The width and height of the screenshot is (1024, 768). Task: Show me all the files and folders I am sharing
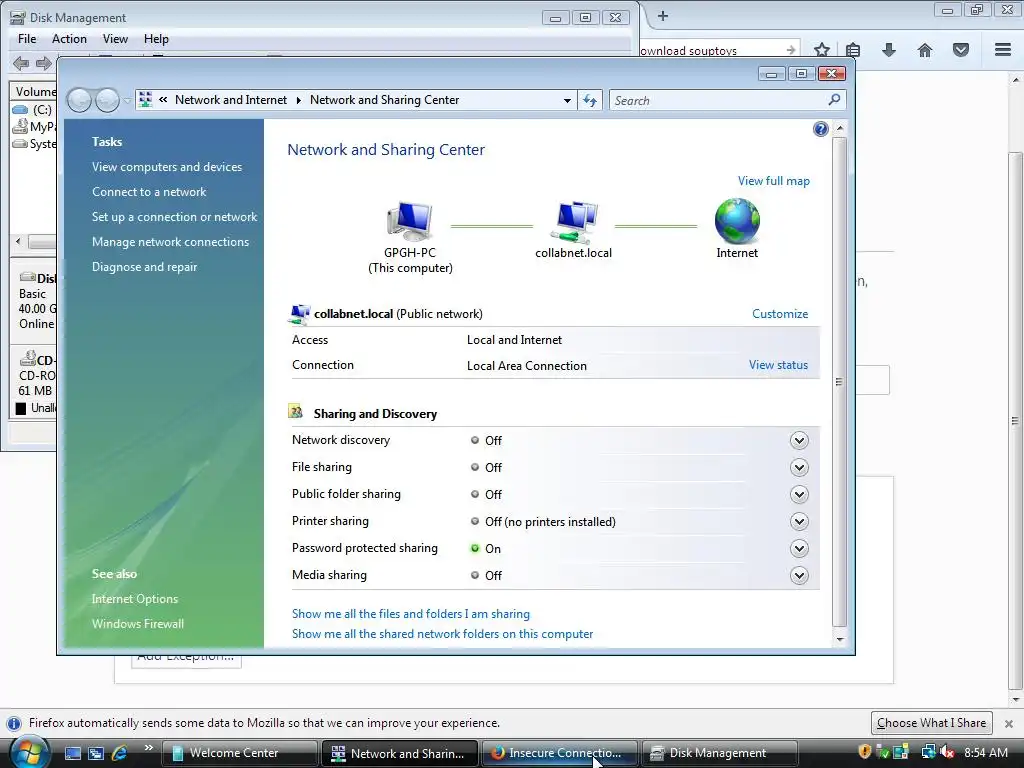(x=411, y=614)
